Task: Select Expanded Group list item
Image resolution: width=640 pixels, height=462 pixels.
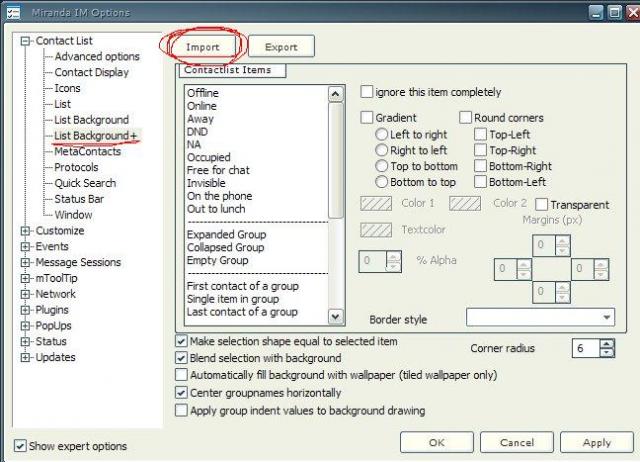Action: pos(227,235)
